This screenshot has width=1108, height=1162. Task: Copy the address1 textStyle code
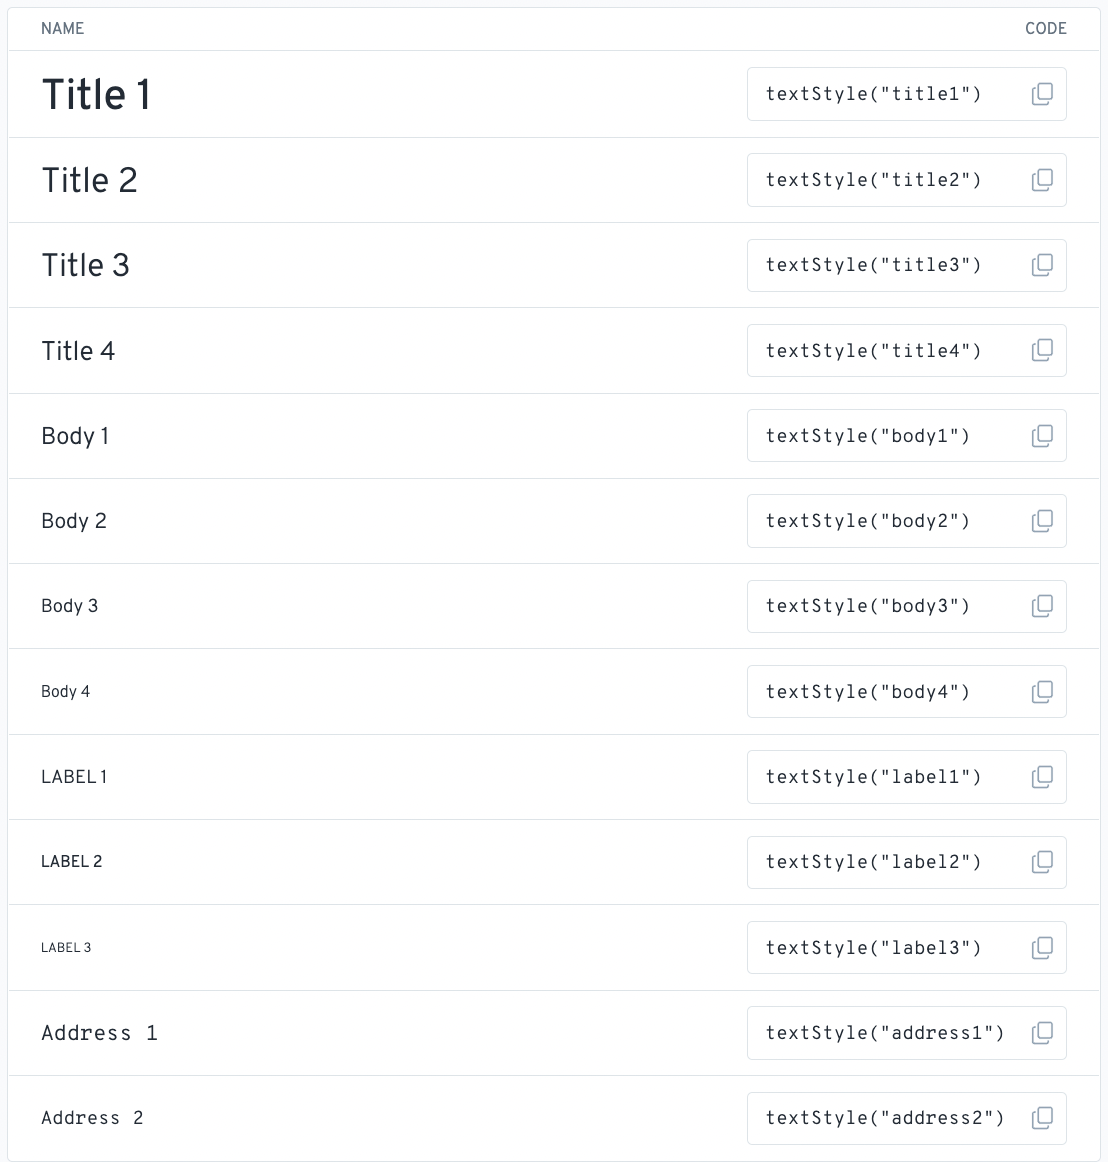tap(1042, 1033)
